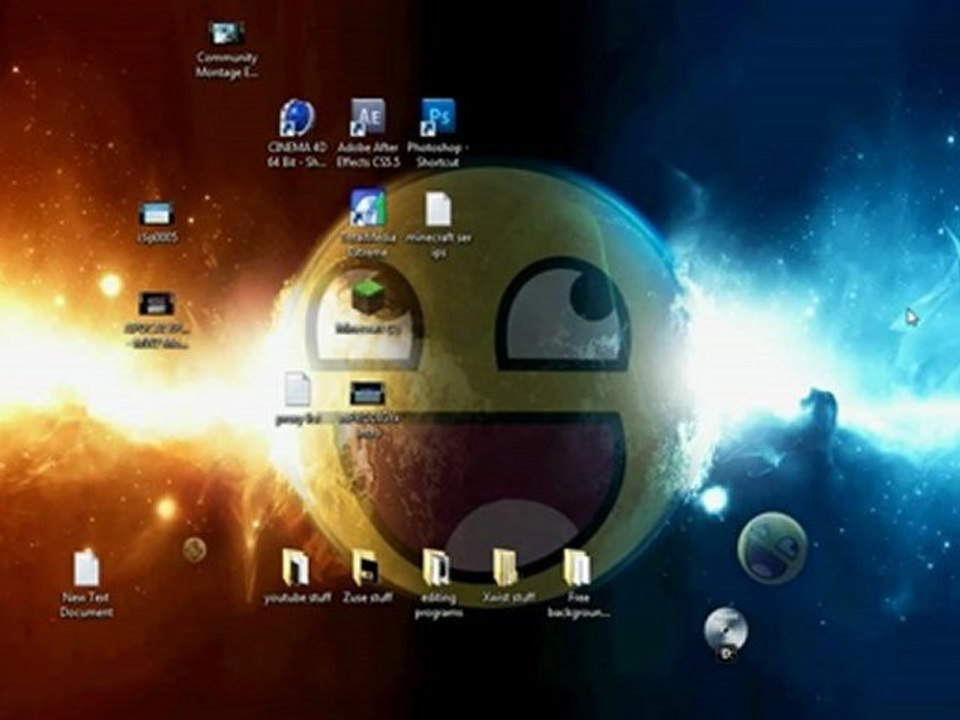Click the "New Text Document" label text

pyautogui.click(x=86, y=605)
